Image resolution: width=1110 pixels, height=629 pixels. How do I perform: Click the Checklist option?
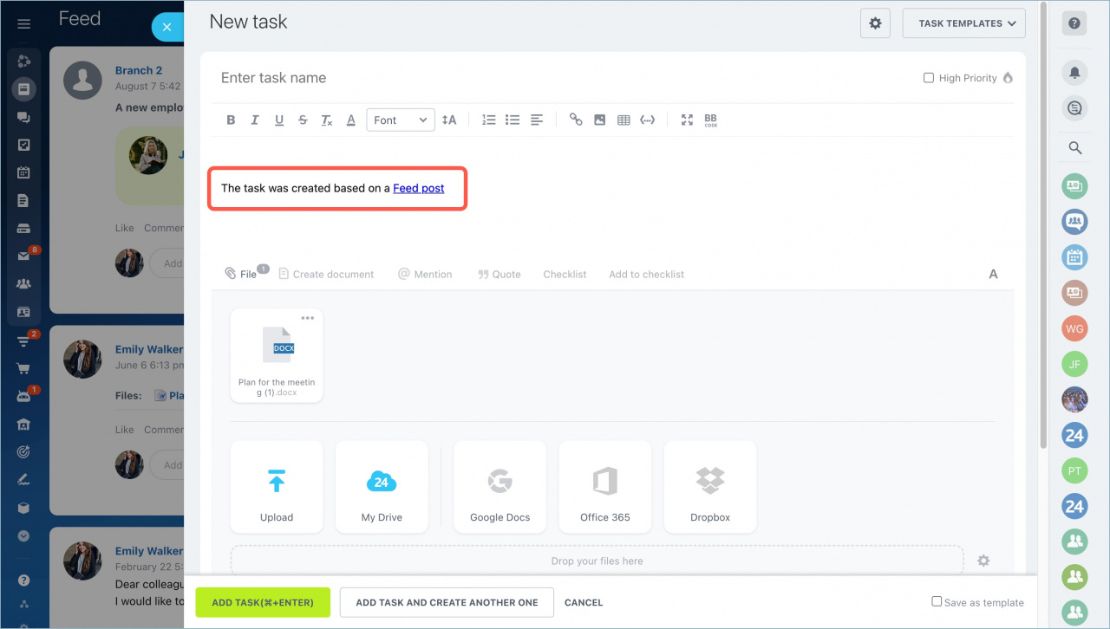click(565, 274)
